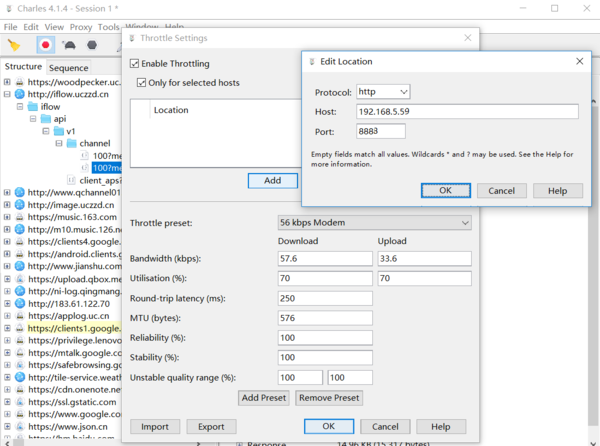Click the file icon beside client_aps
Screen dimensions: 600x446
[71, 180]
